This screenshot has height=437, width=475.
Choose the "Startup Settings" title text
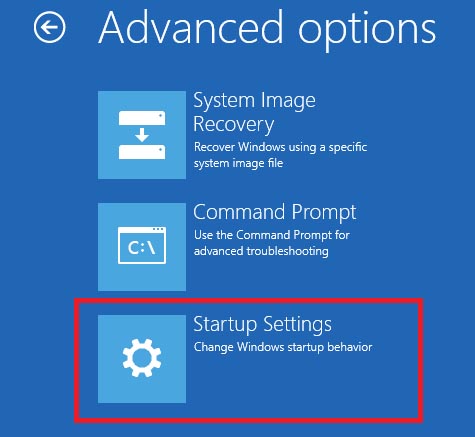[x=262, y=324]
